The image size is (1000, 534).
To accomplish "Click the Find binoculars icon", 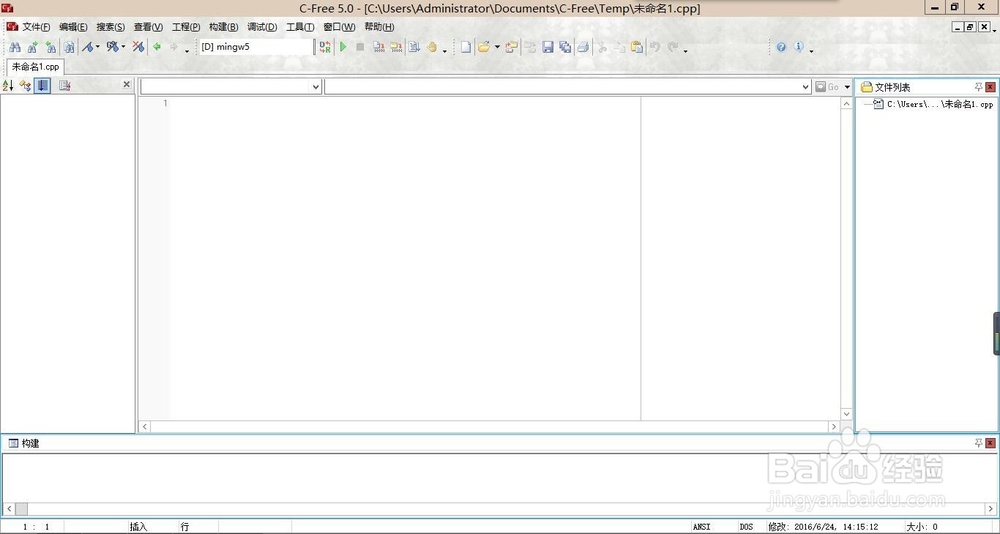I will (x=15, y=47).
